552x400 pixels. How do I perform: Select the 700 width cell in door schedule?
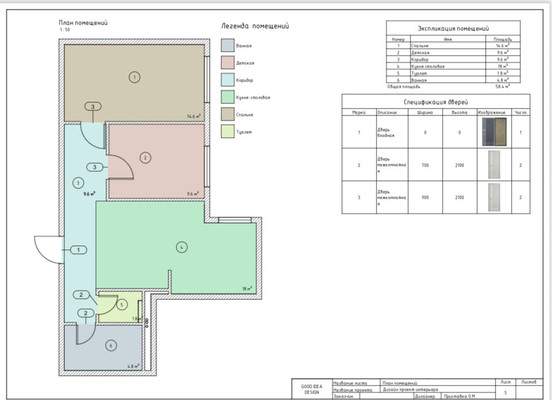coord(425,165)
